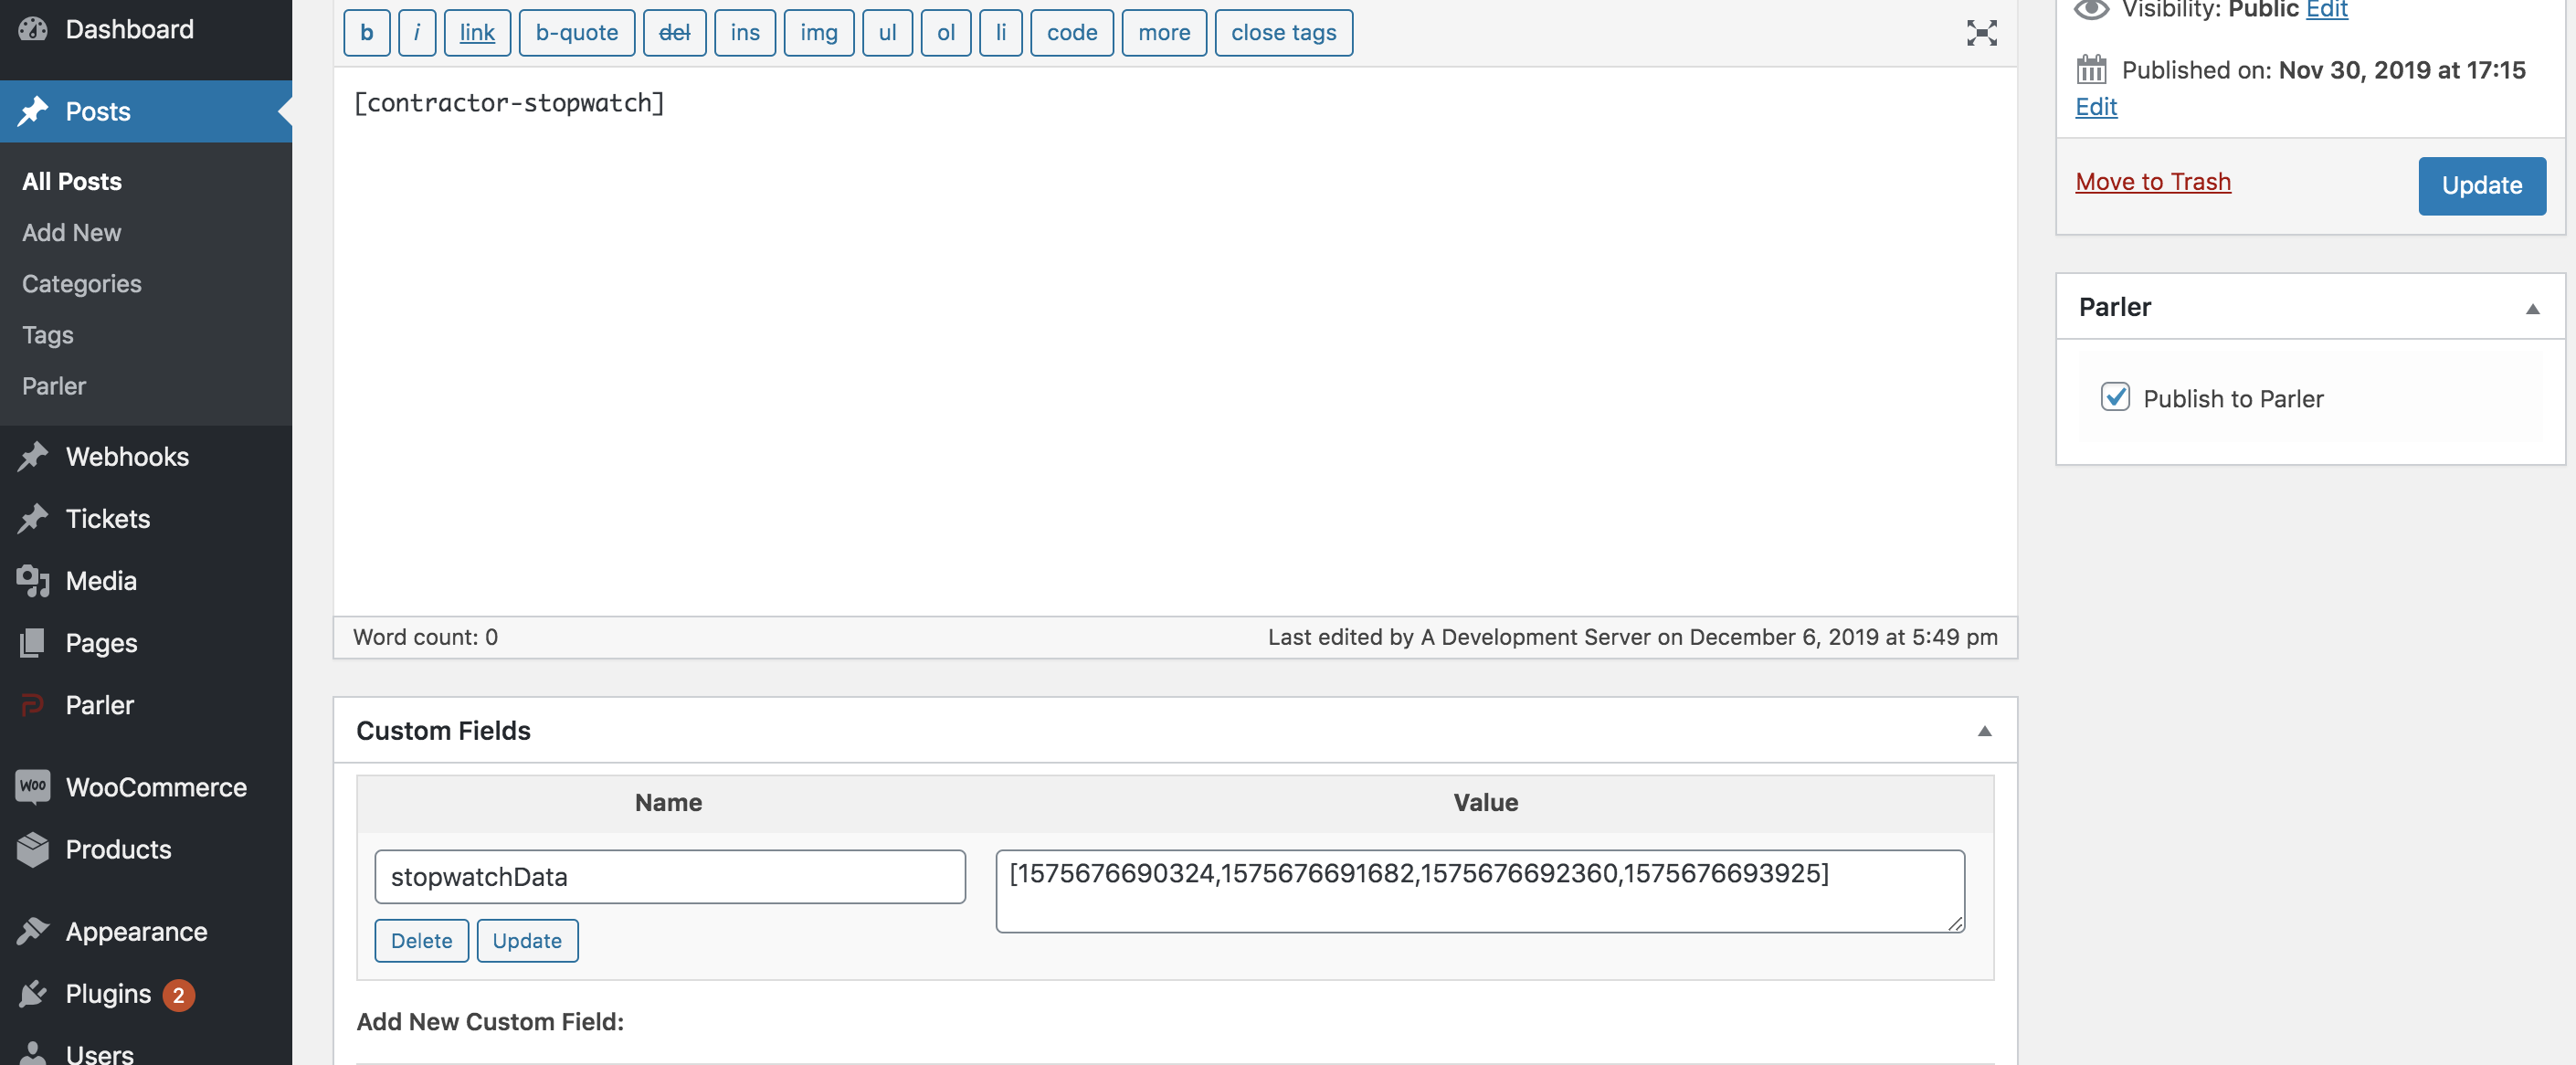Screen dimensions: 2576x1065
Task: Click the Webhooks pin icon
Action: [x=33, y=456]
